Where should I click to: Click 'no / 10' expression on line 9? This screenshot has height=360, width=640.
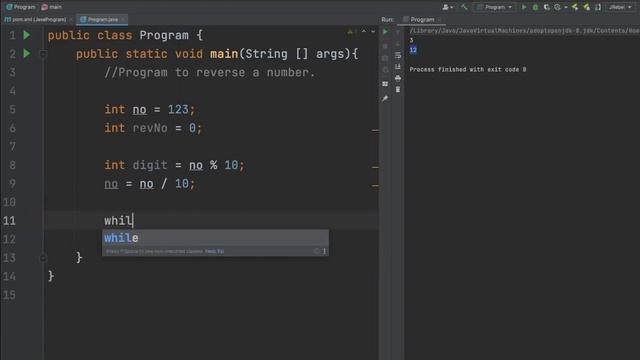click(x=164, y=184)
